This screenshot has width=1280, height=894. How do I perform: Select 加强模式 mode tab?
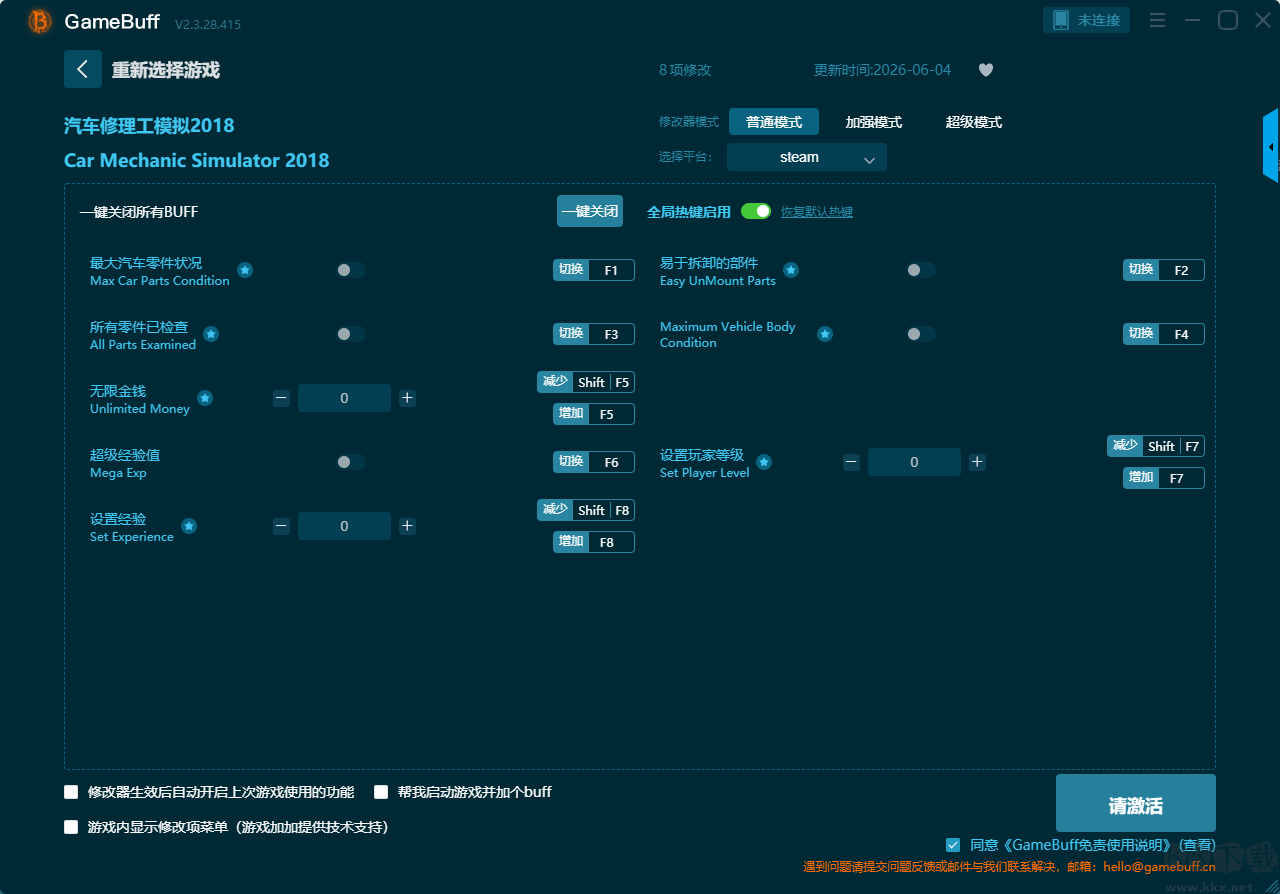874,122
